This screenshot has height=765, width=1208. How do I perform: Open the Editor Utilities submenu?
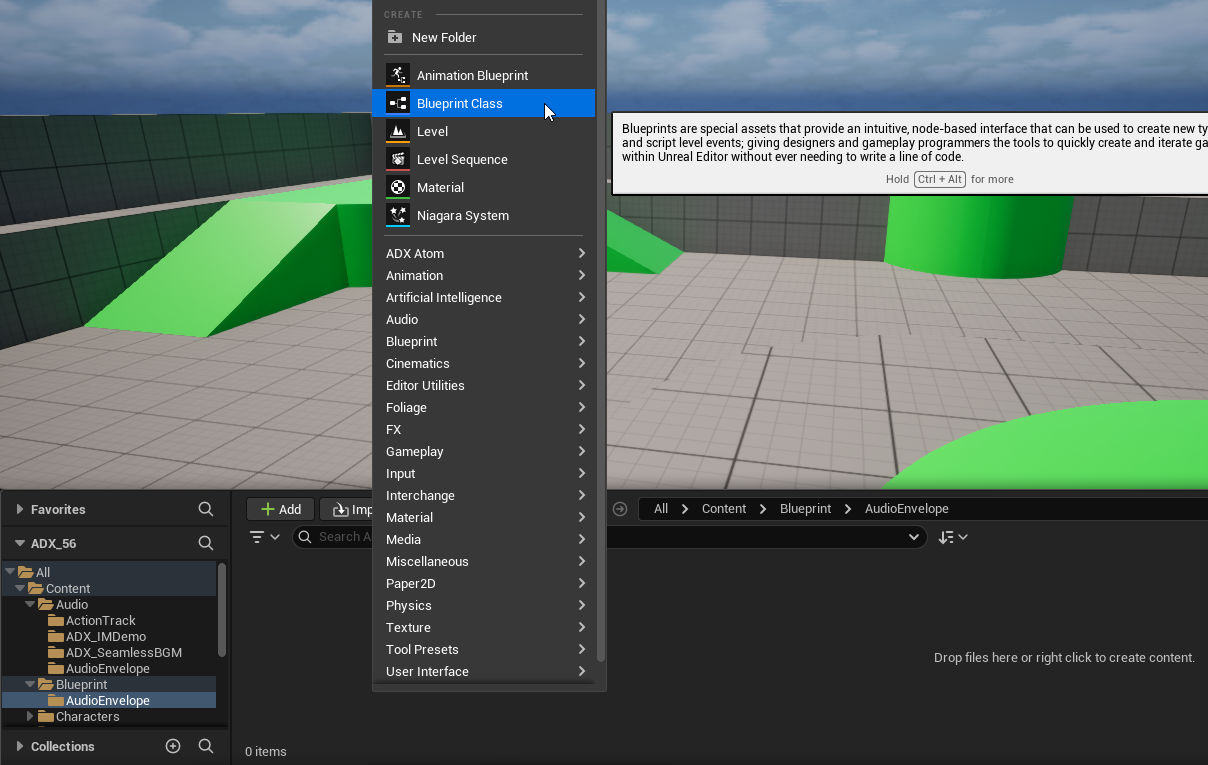click(x=483, y=385)
